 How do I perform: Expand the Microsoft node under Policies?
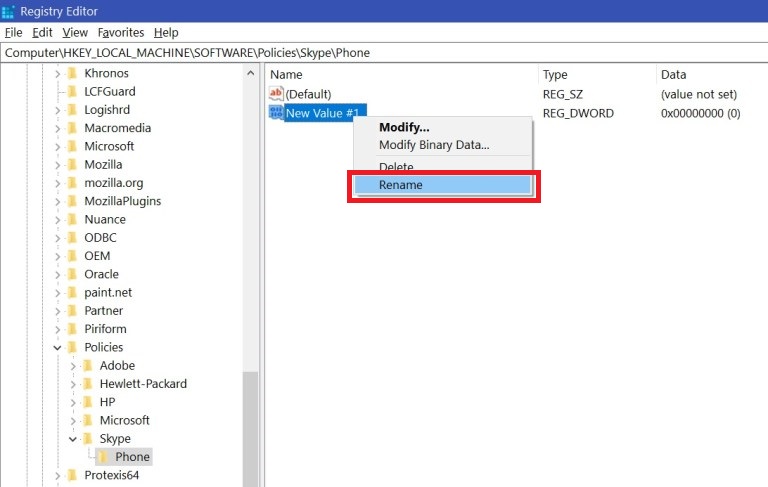click(x=73, y=421)
